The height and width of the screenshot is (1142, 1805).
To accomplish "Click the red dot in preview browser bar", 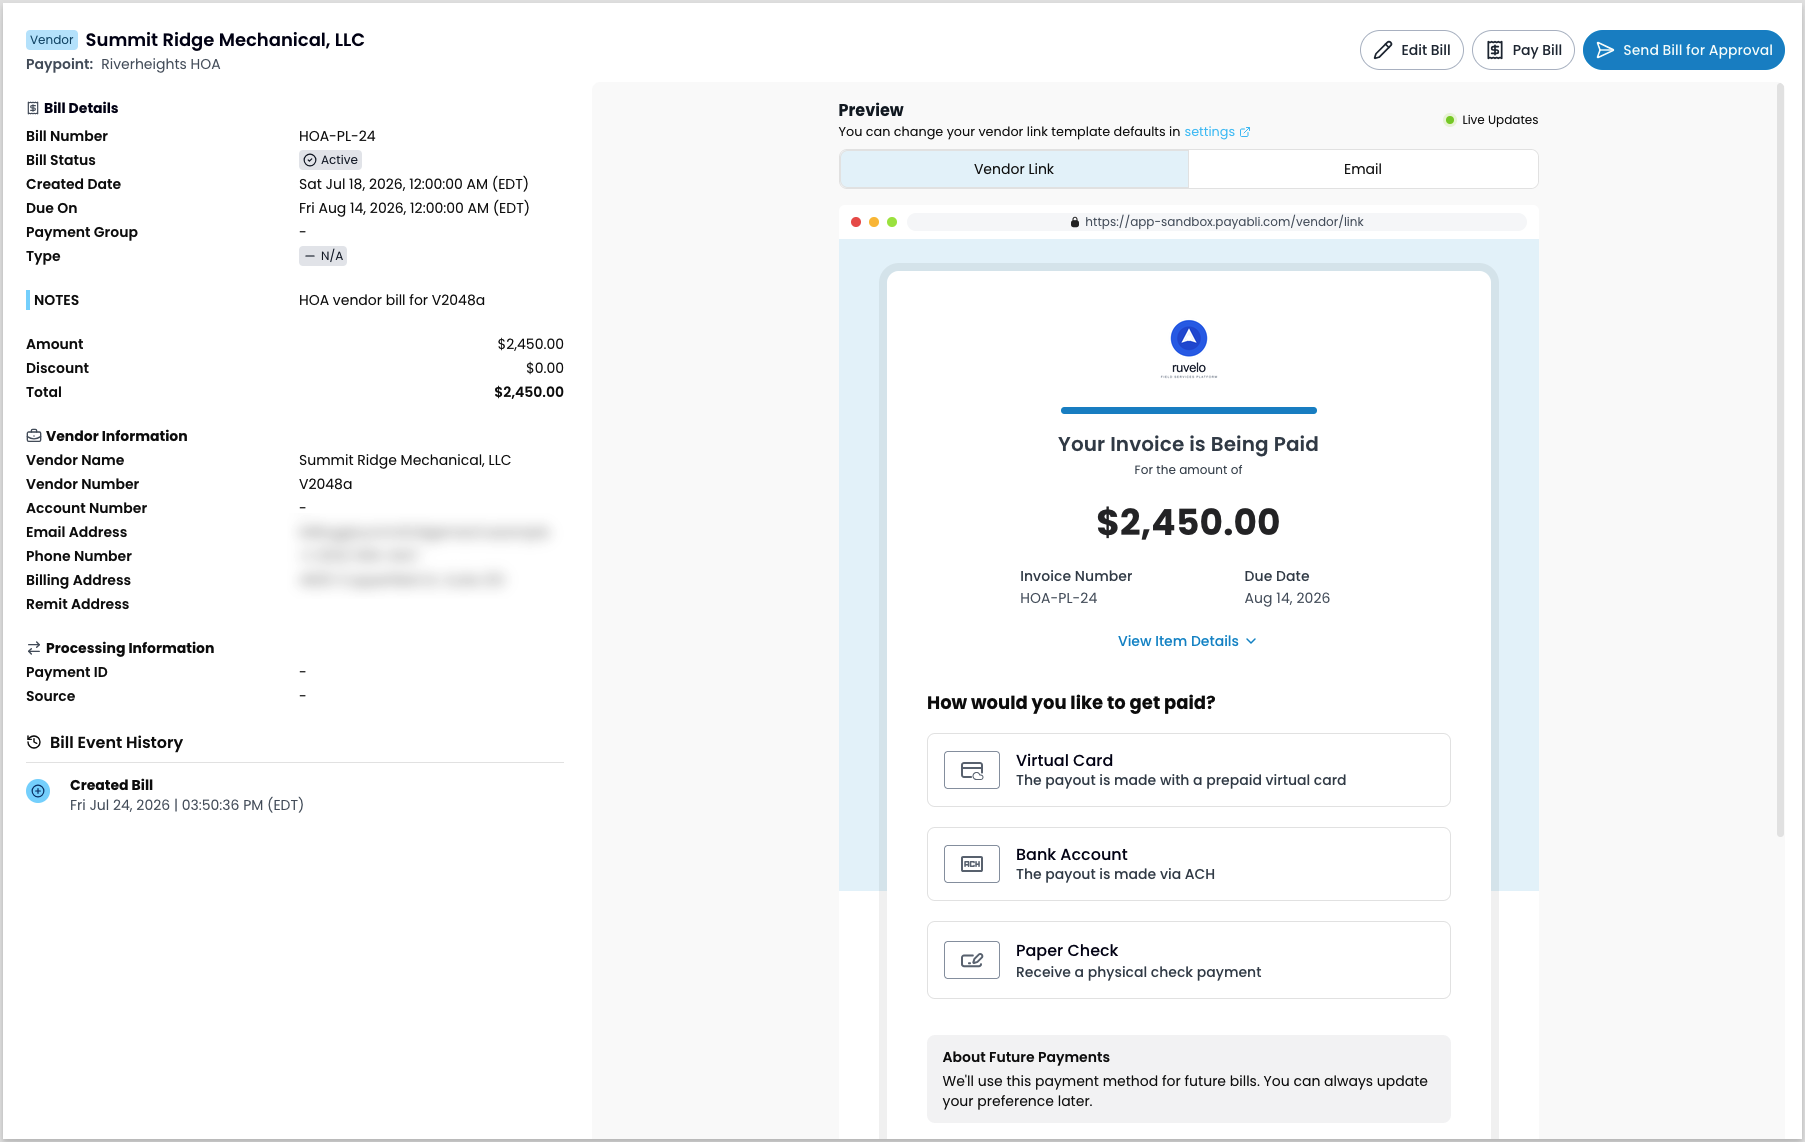I will (856, 222).
